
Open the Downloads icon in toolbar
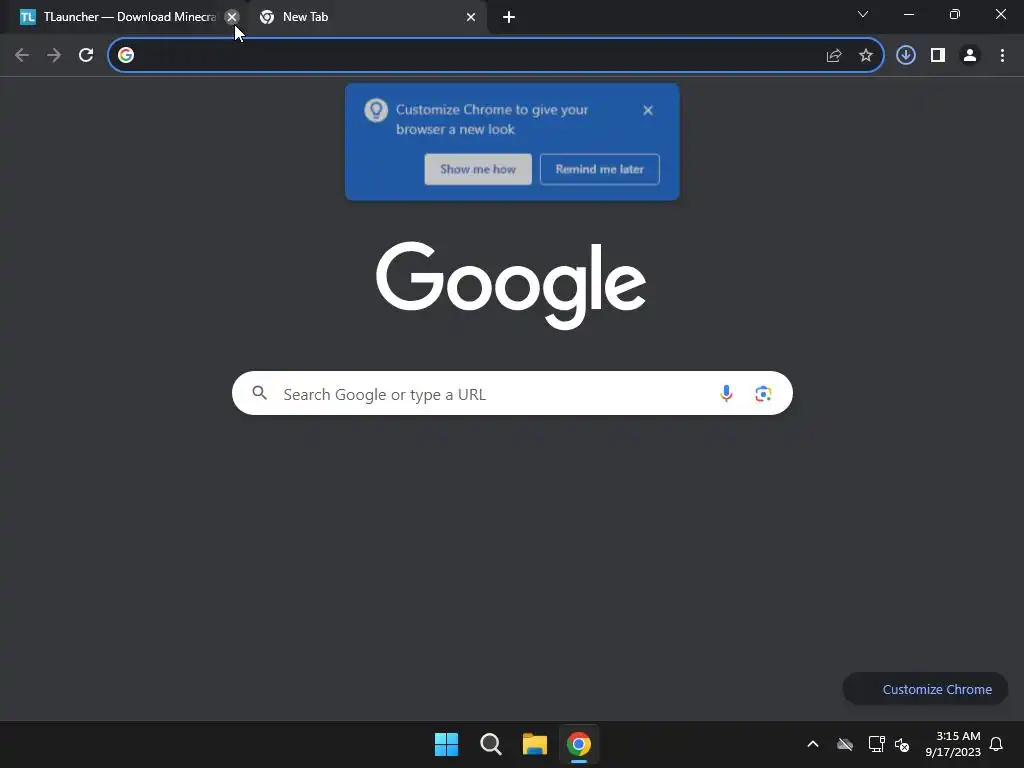(x=906, y=56)
